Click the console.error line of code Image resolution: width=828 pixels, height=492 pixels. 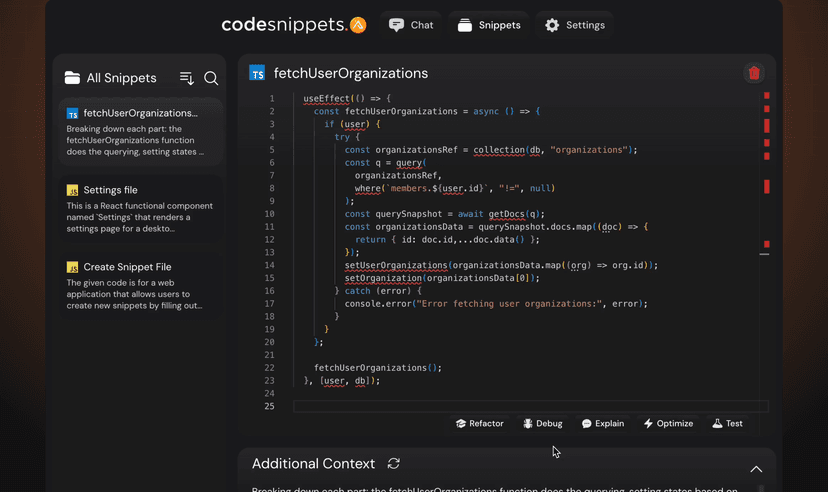click(496, 304)
